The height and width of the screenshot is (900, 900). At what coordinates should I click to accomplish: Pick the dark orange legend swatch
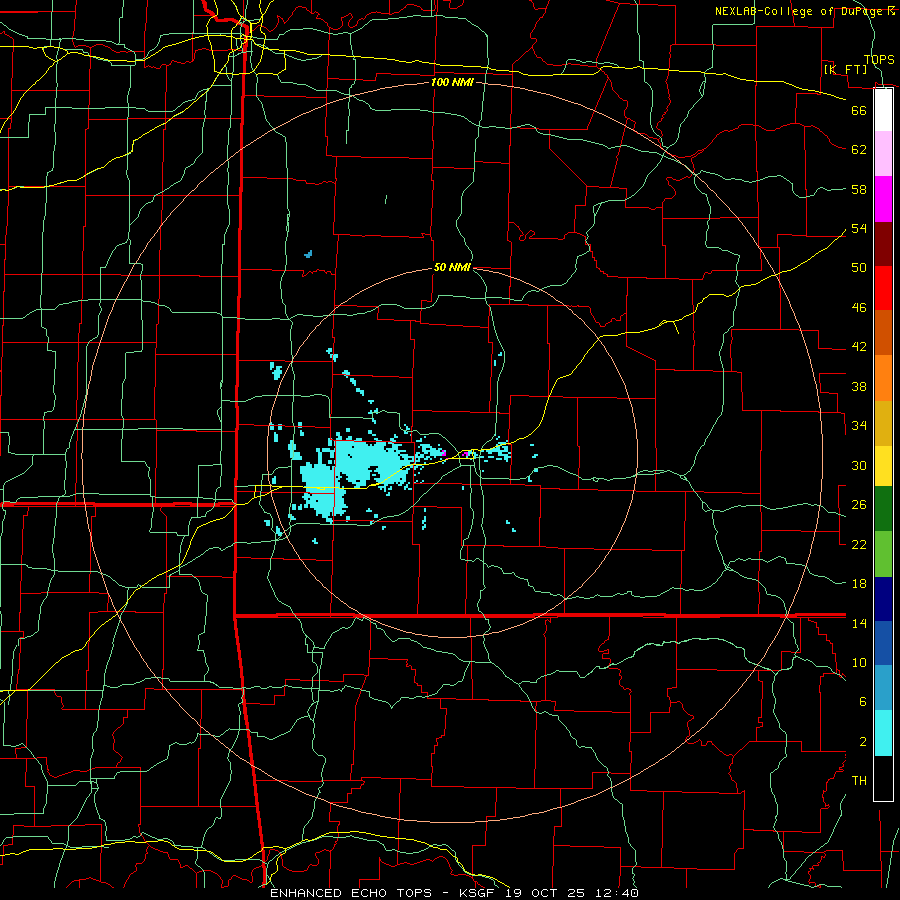click(x=883, y=333)
